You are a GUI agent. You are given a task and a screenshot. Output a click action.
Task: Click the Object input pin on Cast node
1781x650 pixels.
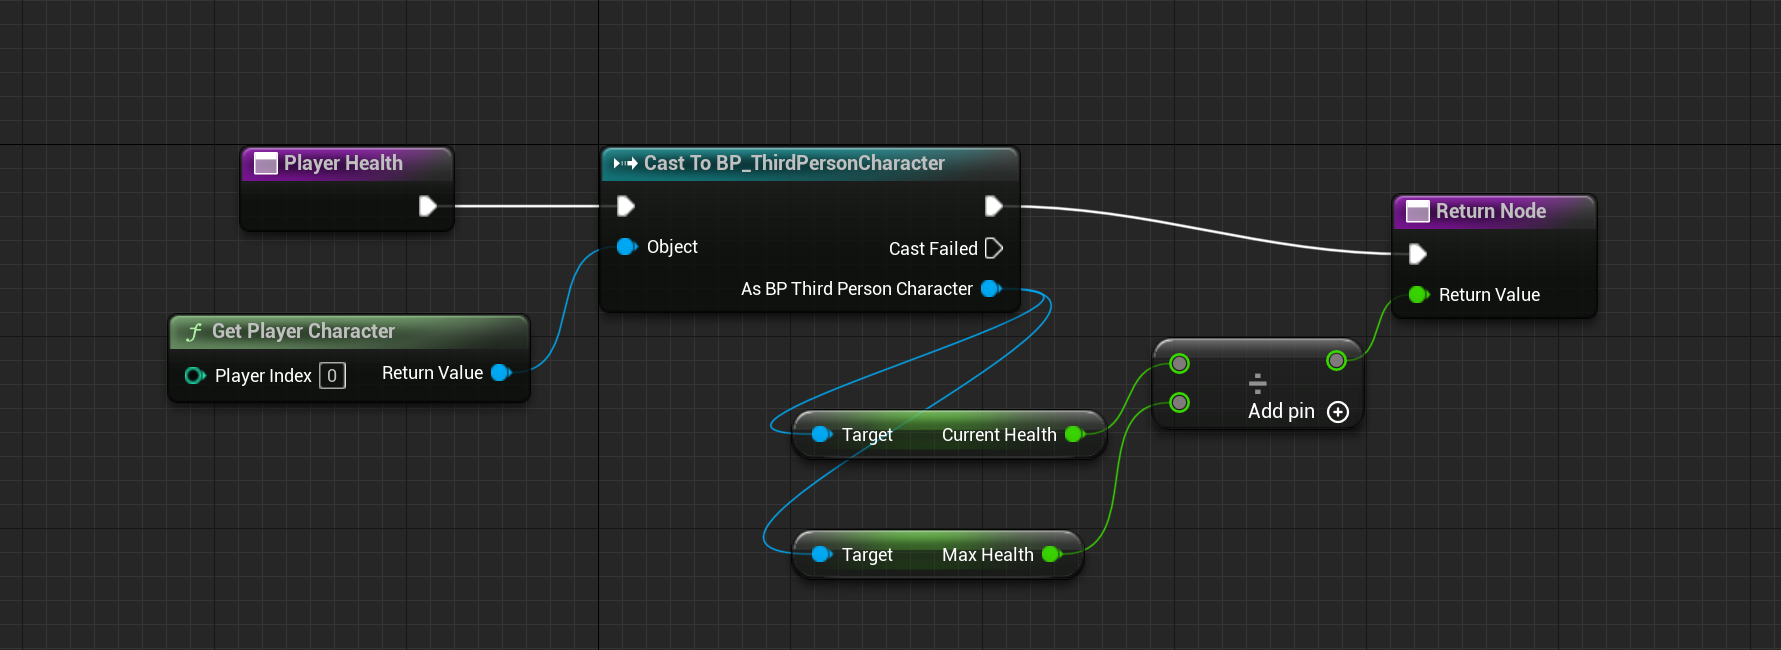(627, 246)
